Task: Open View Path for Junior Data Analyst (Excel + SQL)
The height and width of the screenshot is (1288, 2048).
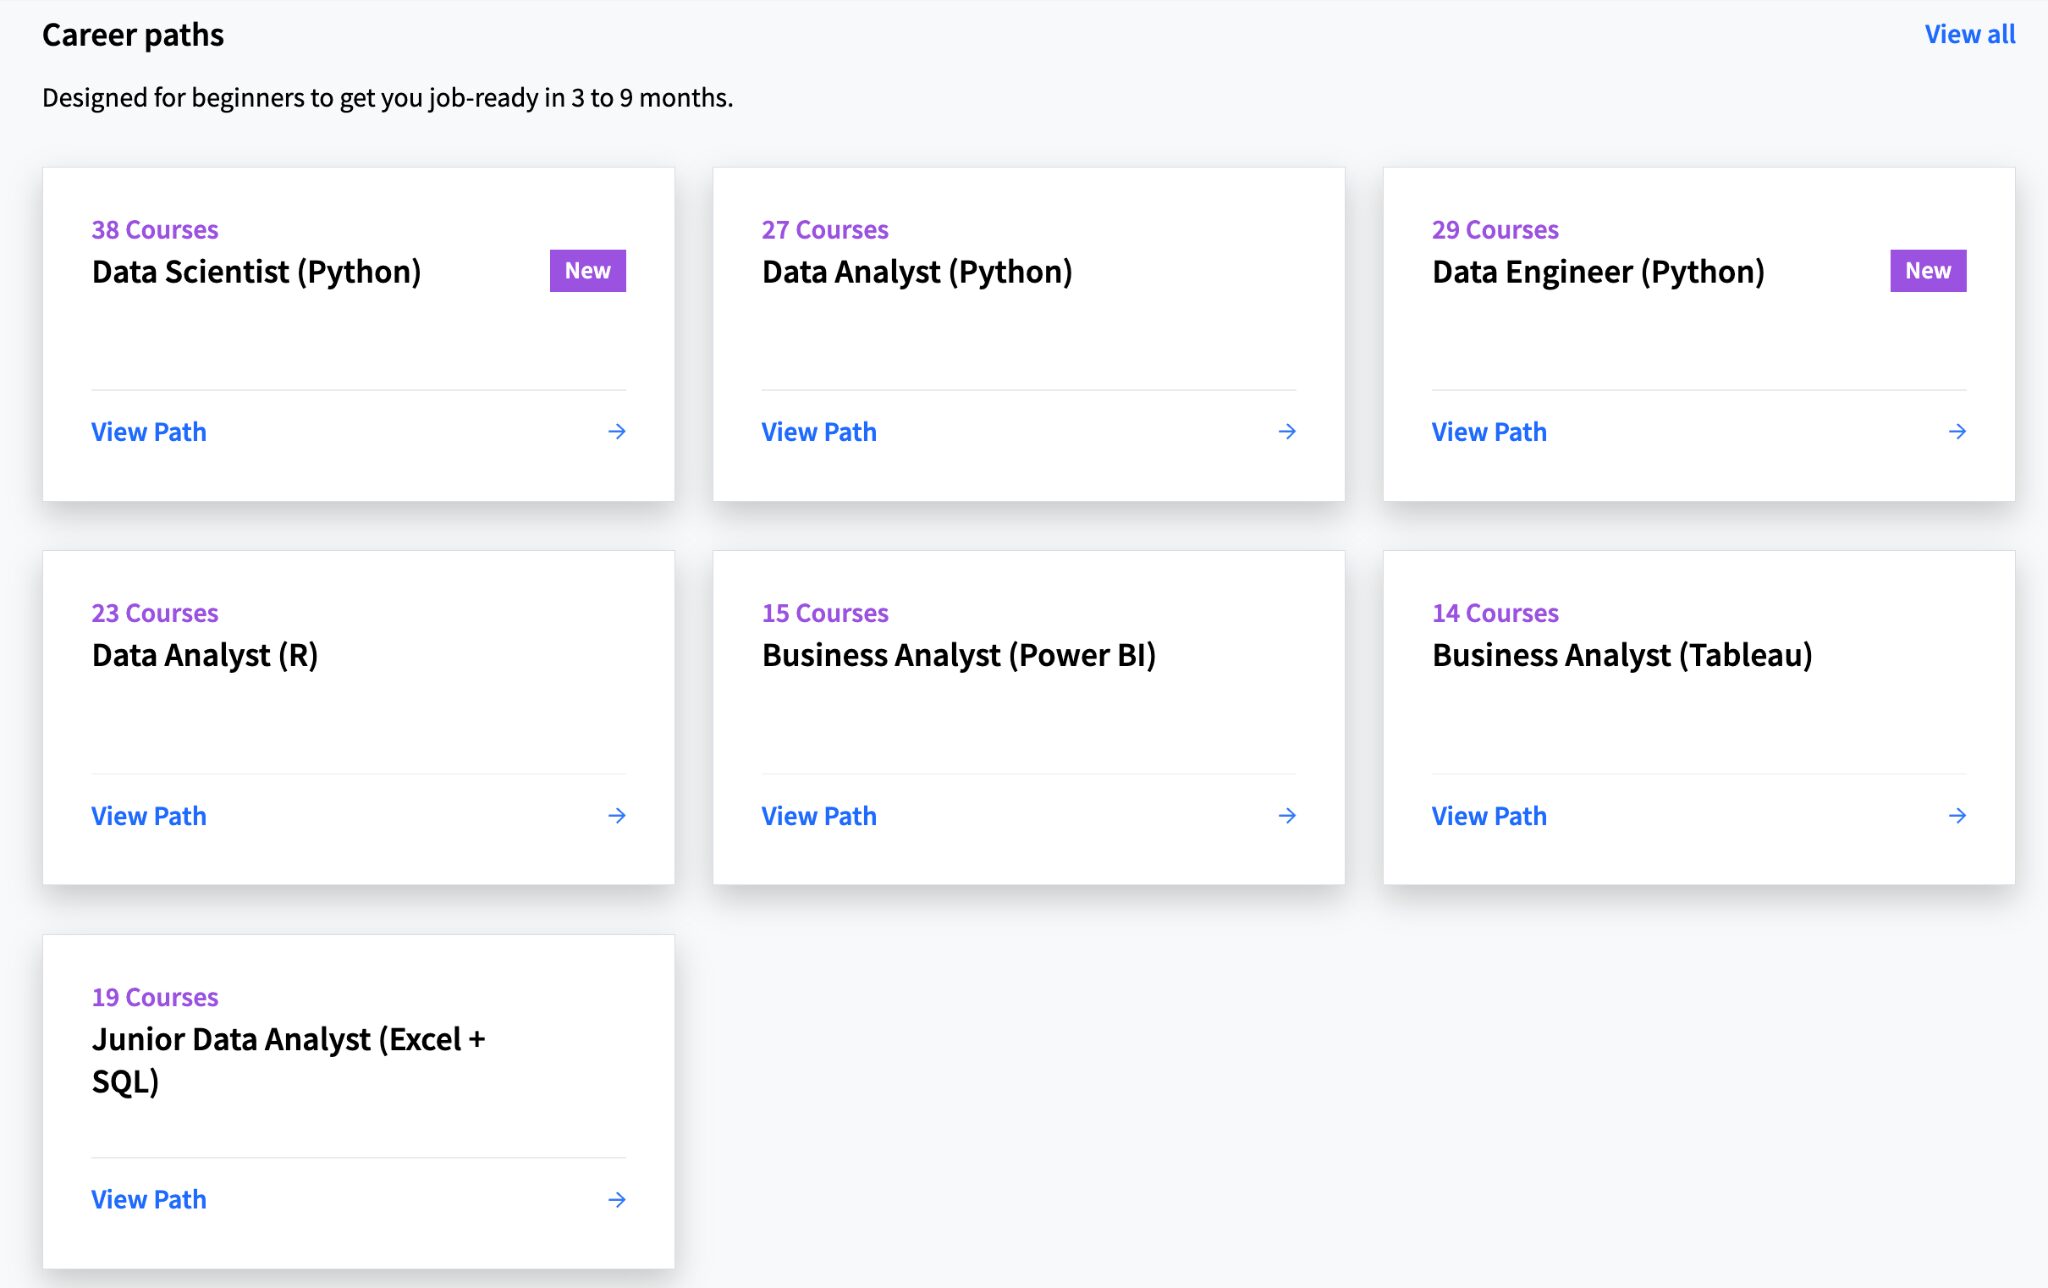Action: [148, 1199]
